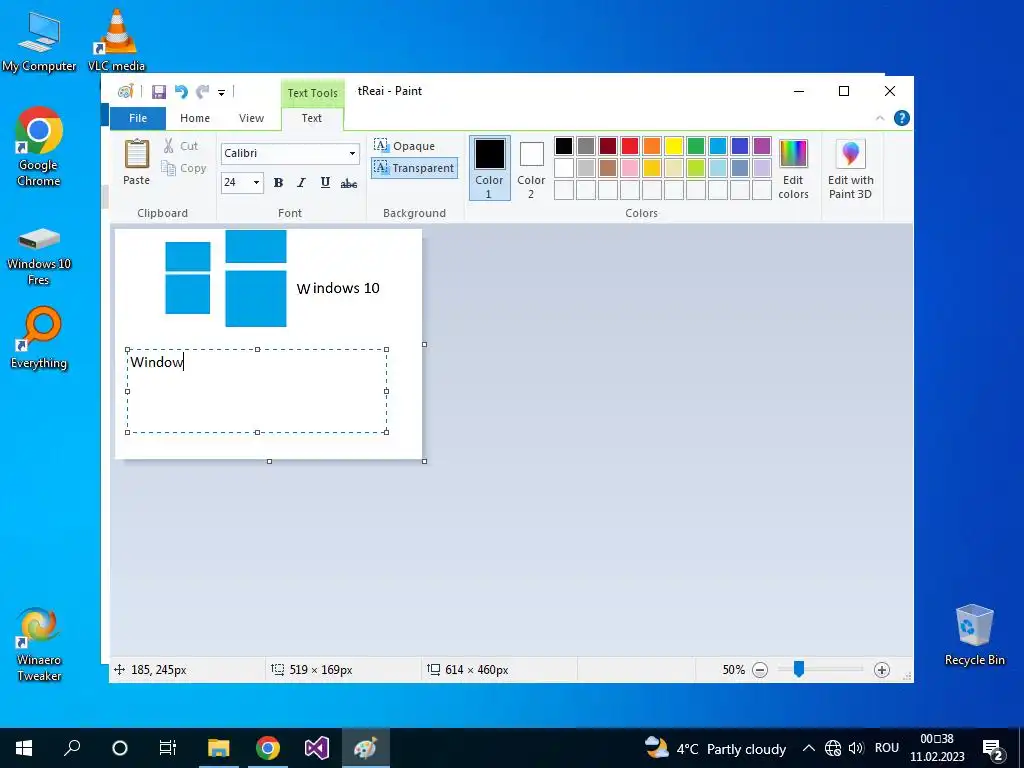1024x768 pixels.
Task: Open Everything search desktop shortcut
Action: [x=39, y=338]
